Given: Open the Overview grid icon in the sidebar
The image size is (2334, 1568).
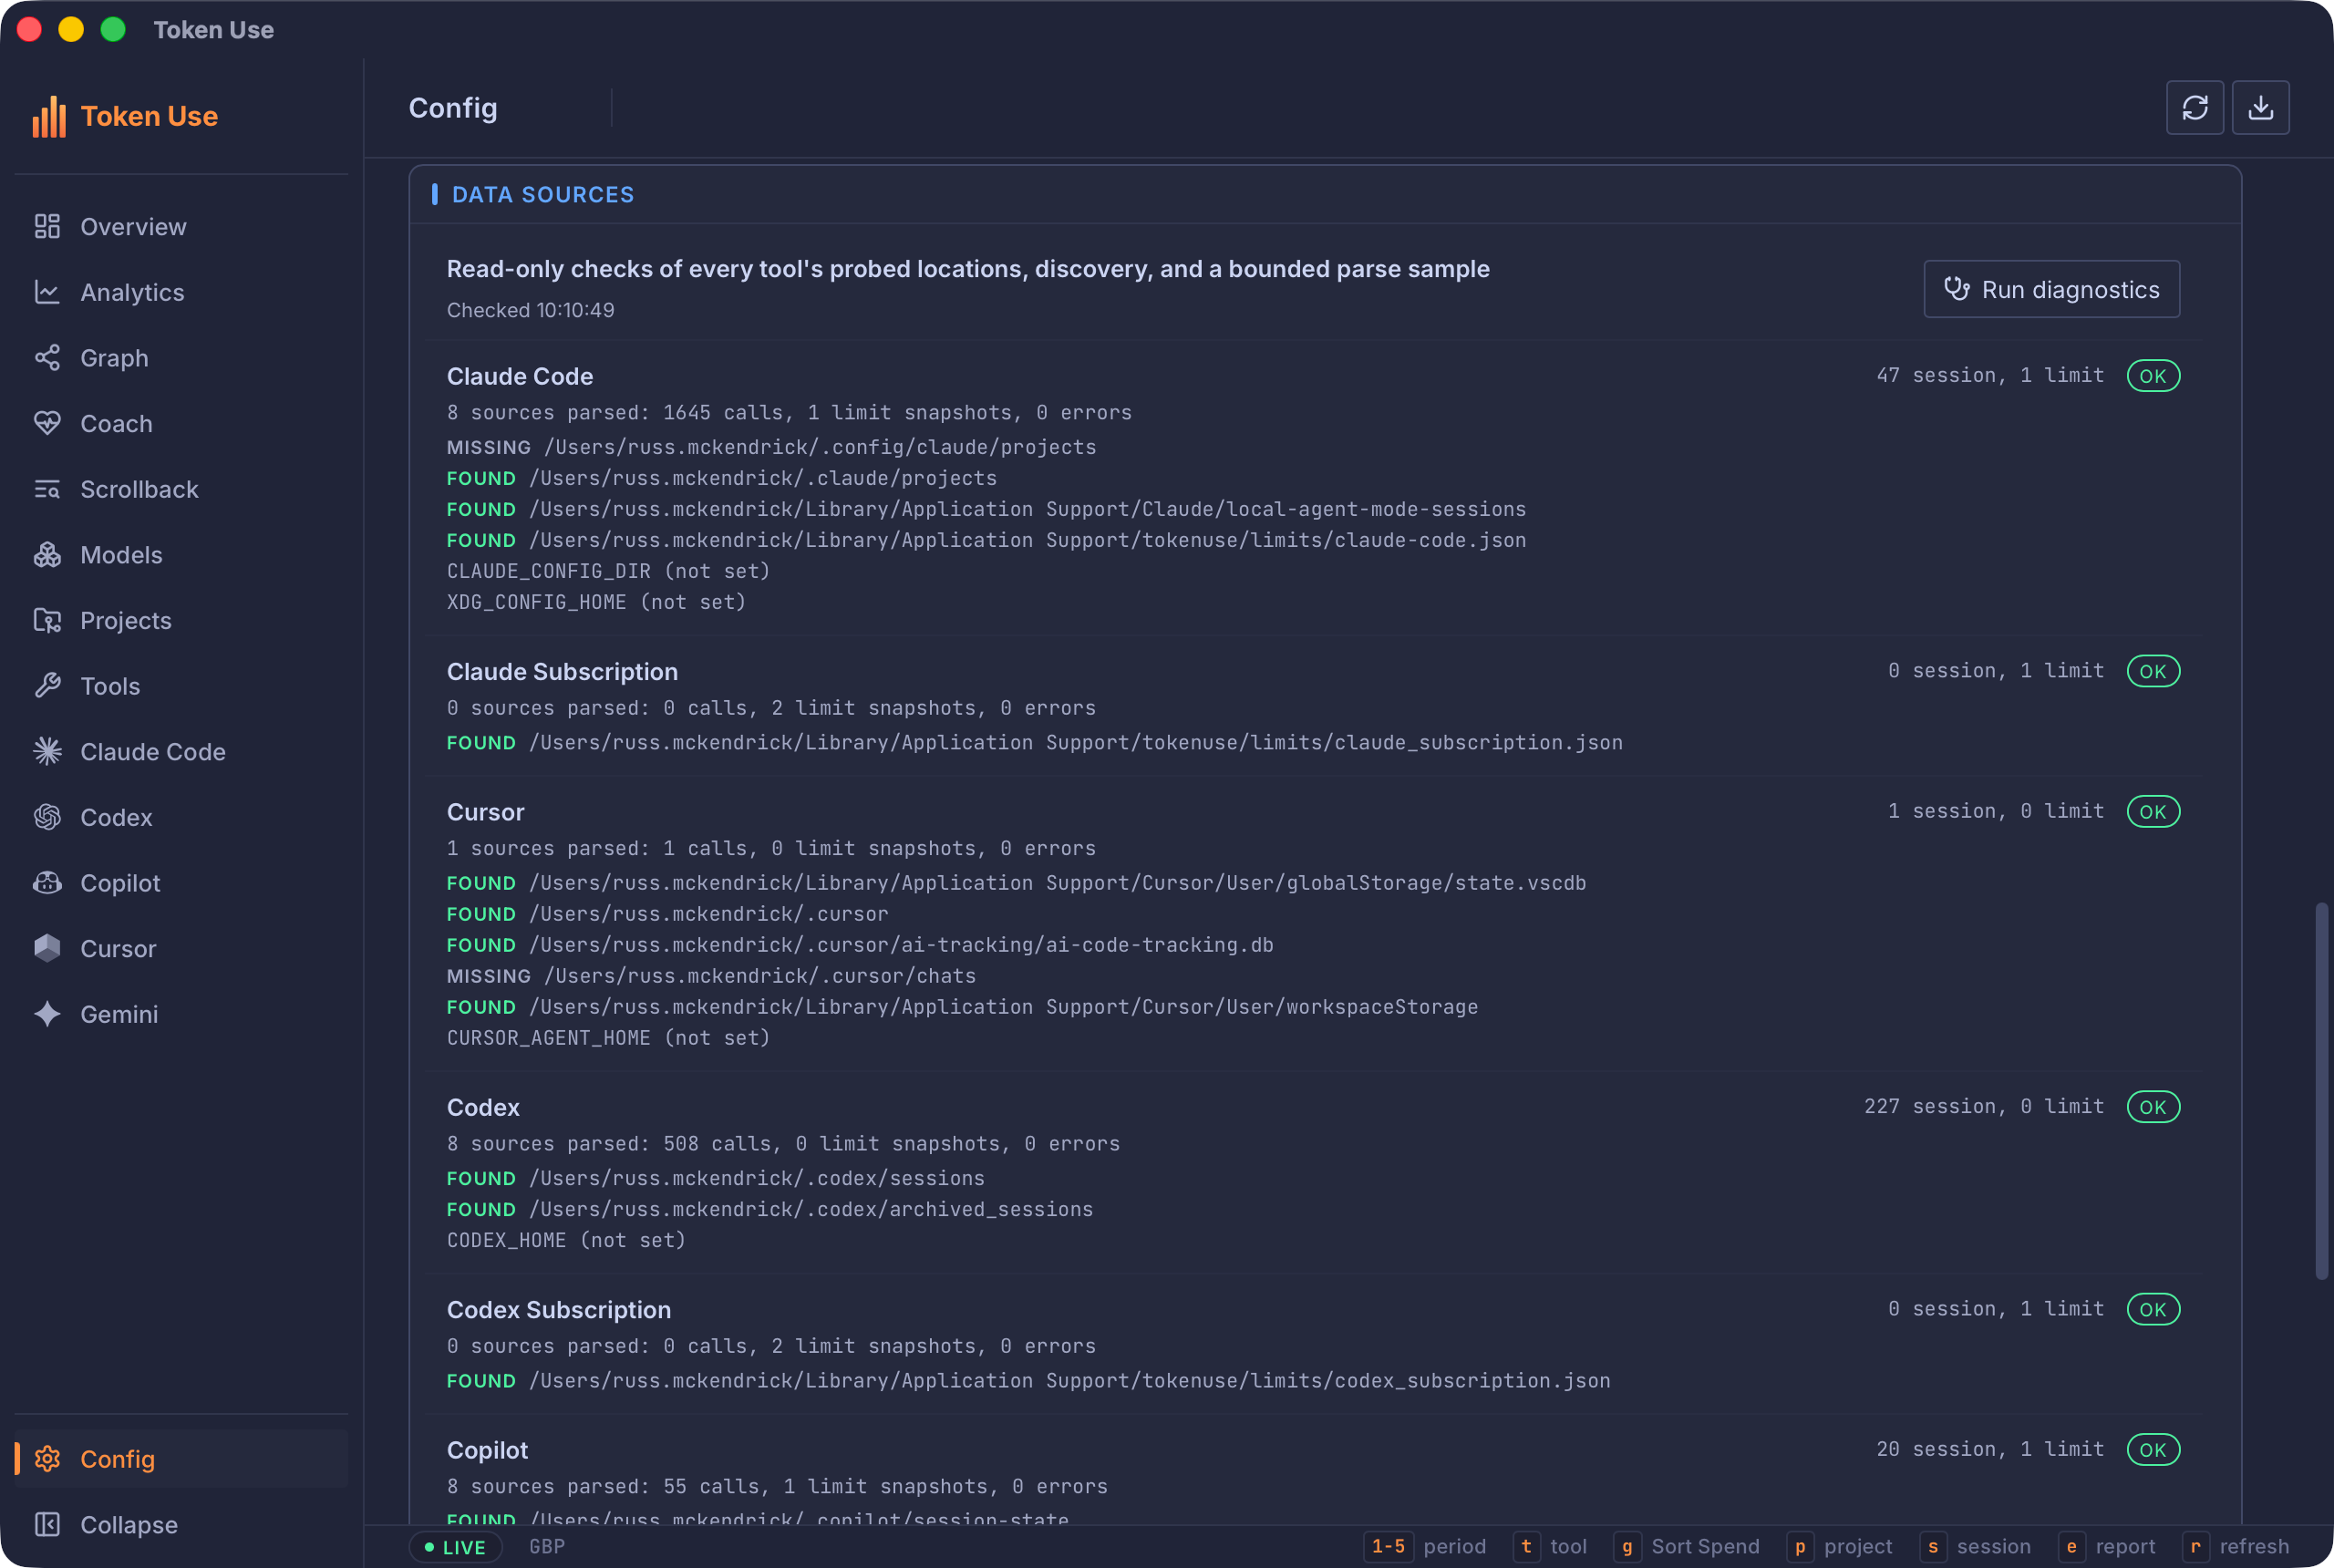Looking at the screenshot, I should tap(47, 226).
